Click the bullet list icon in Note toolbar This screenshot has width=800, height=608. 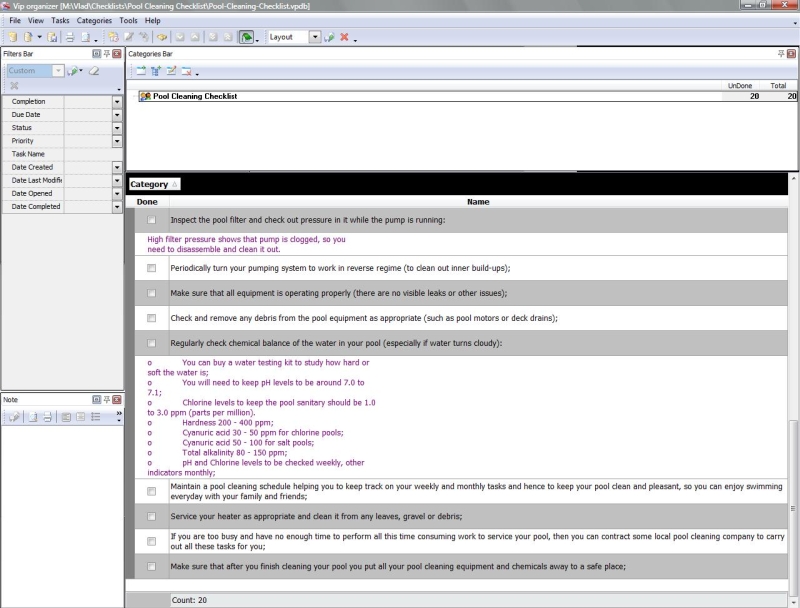point(95,416)
